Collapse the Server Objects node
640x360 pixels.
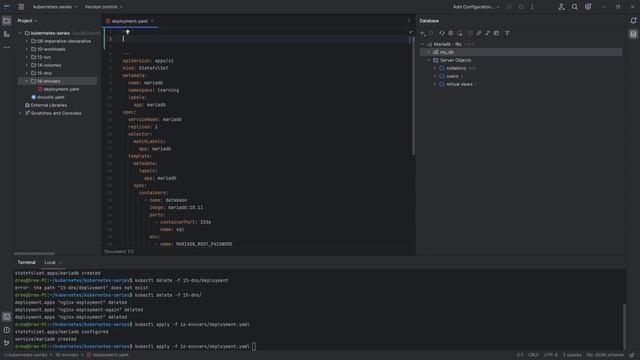tap(429, 60)
